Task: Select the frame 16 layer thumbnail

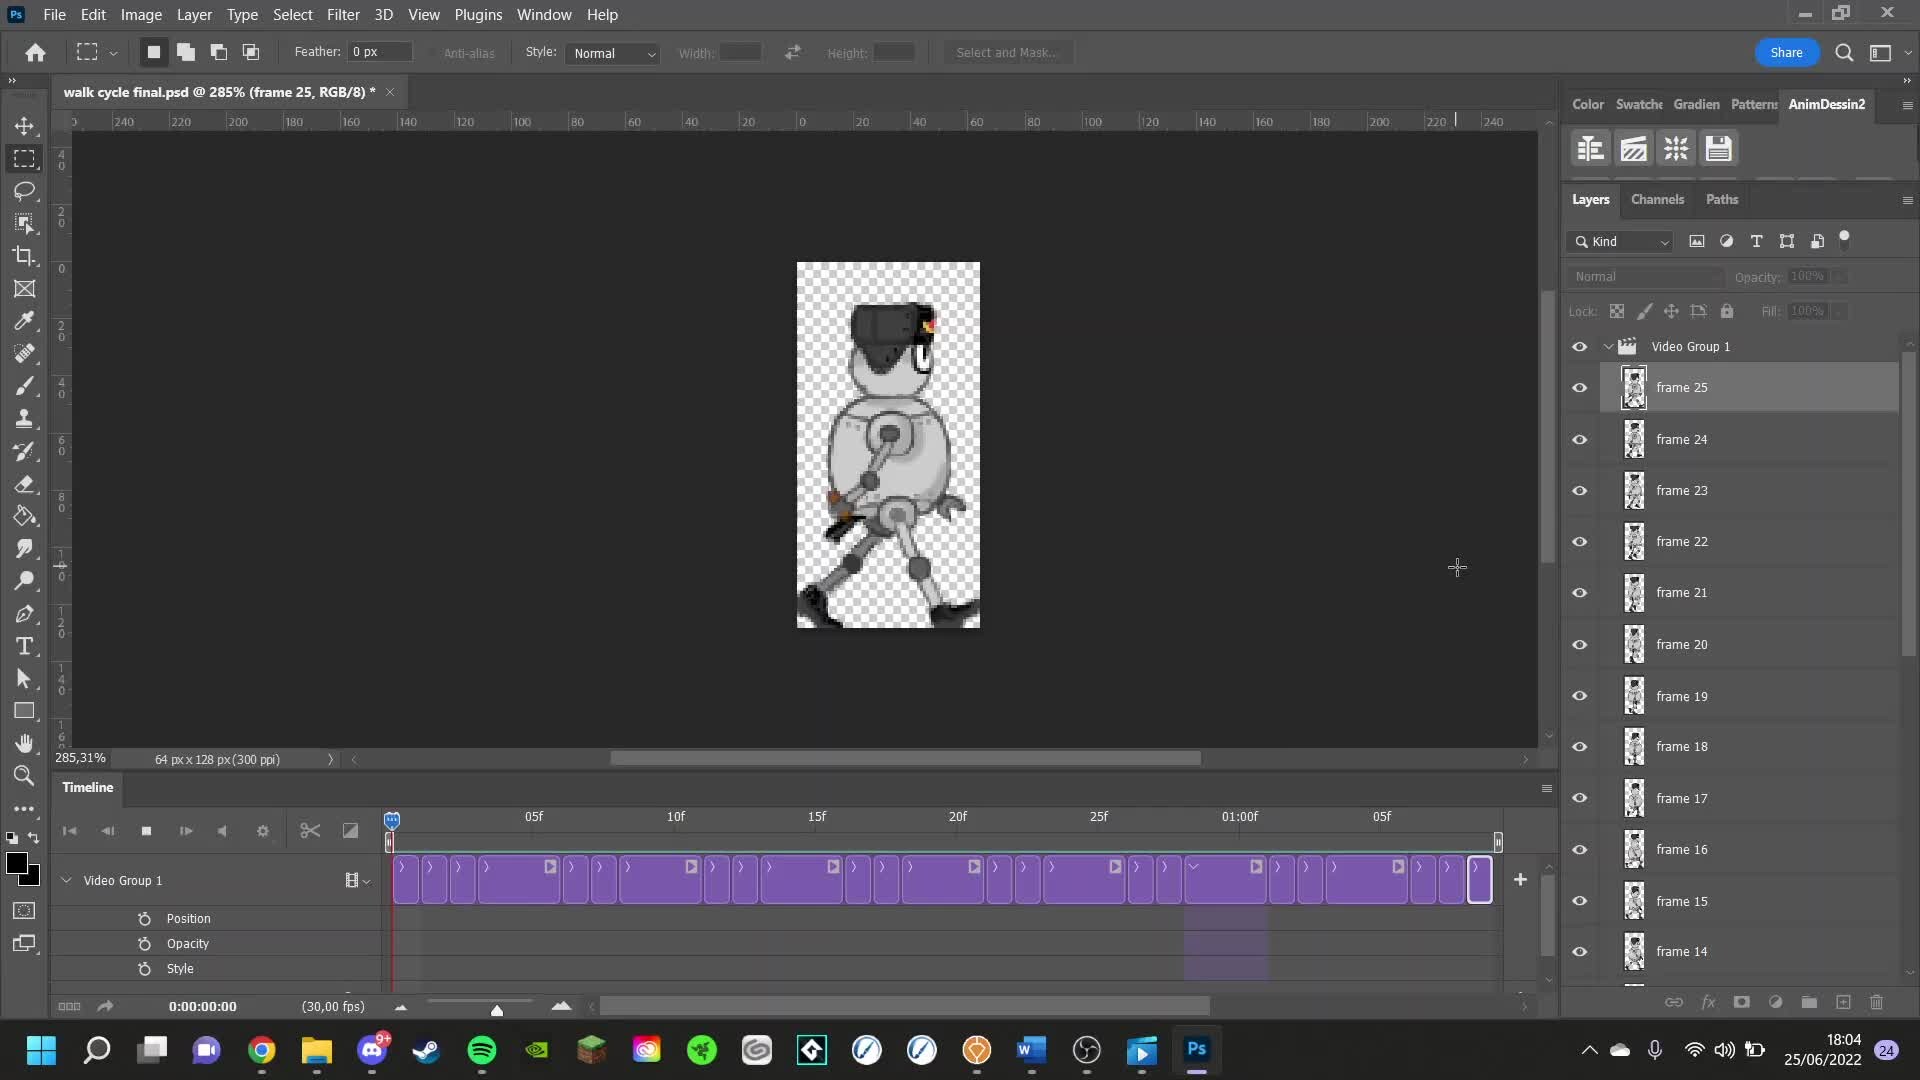Action: click(x=1634, y=849)
